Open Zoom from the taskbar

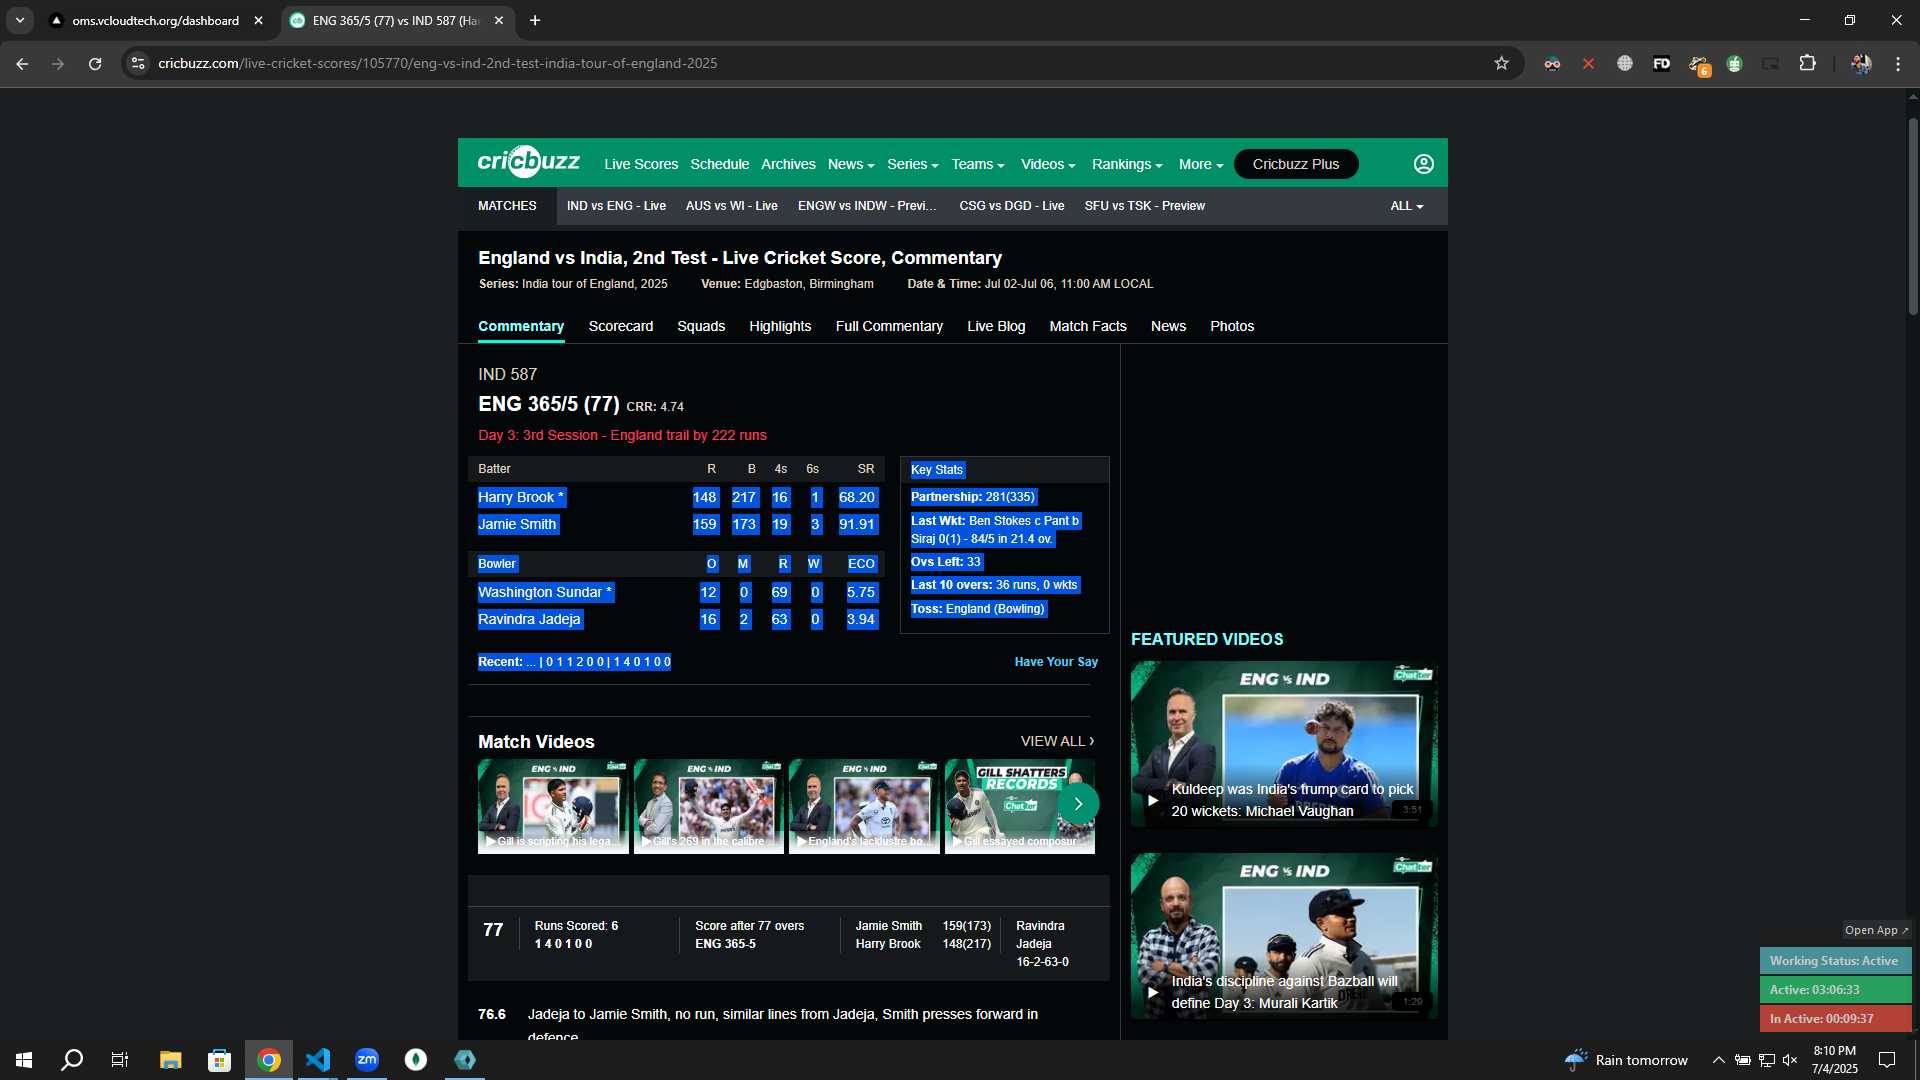pyautogui.click(x=367, y=1060)
